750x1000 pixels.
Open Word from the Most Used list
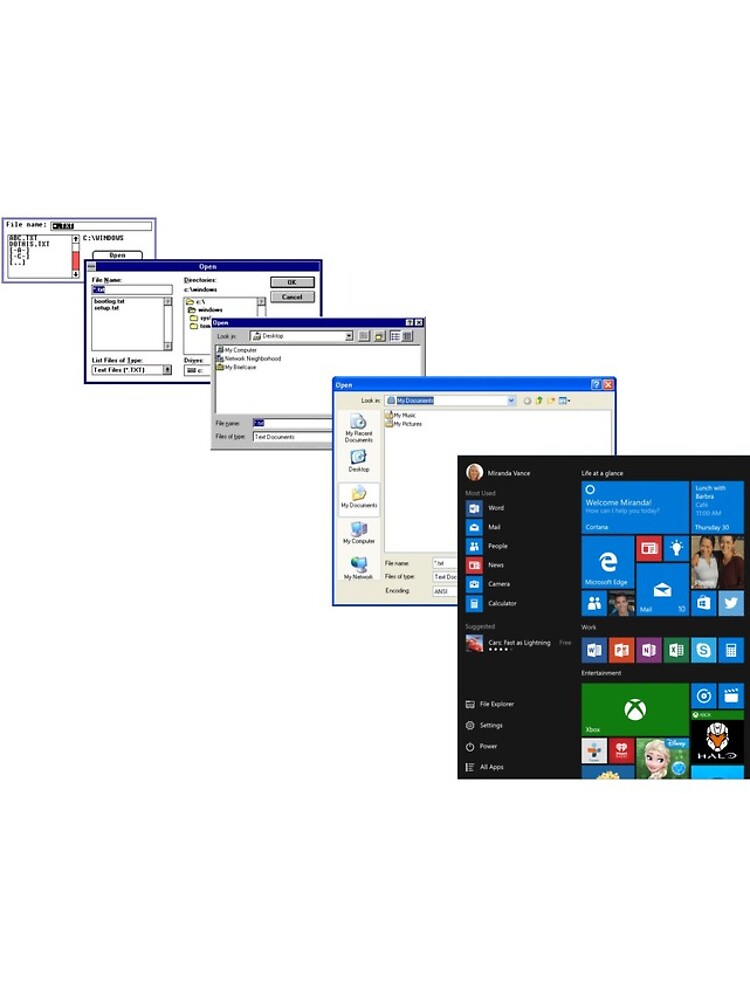pos(486,508)
